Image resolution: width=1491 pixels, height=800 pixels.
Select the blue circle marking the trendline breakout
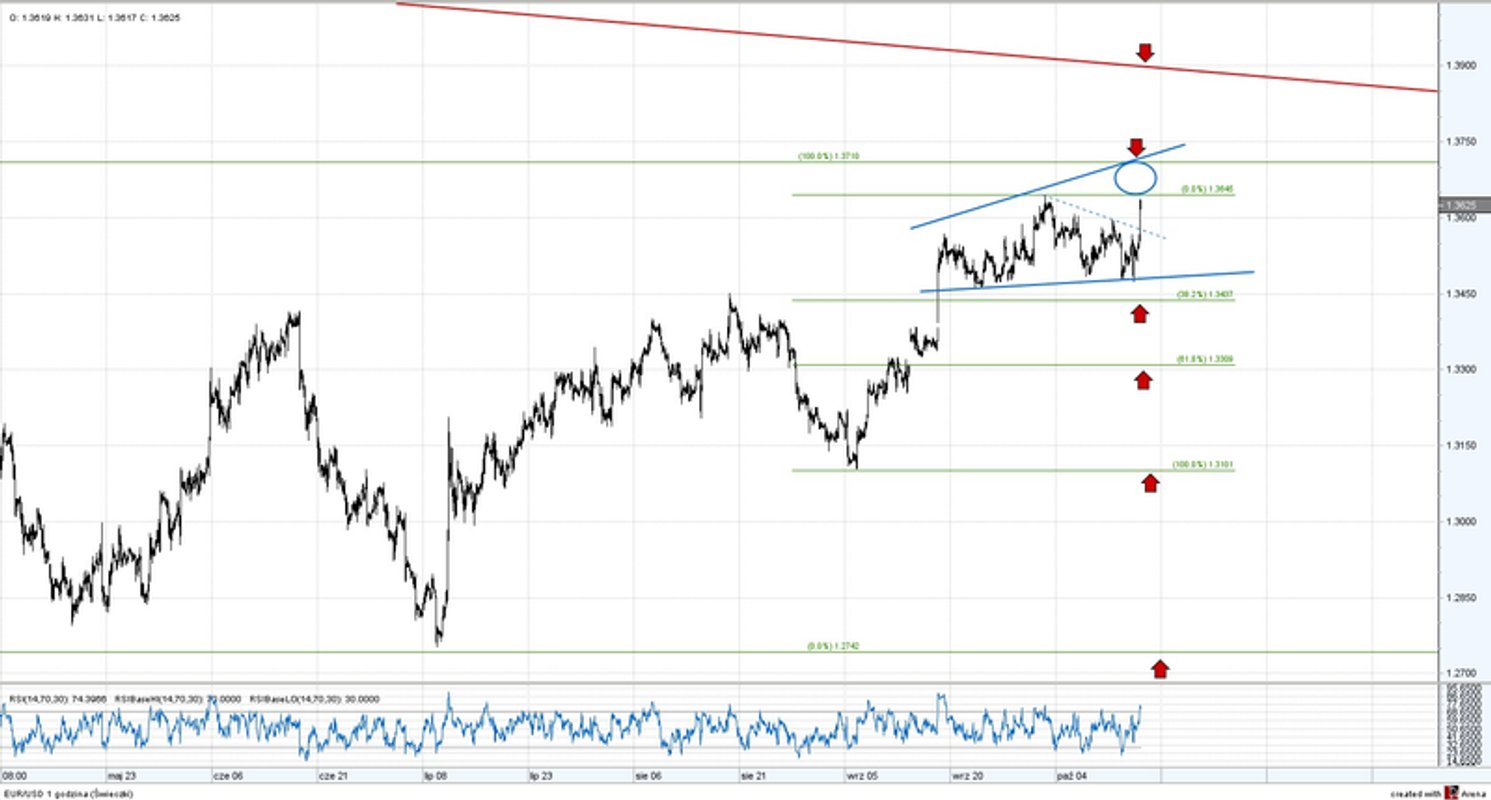[1135, 179]
